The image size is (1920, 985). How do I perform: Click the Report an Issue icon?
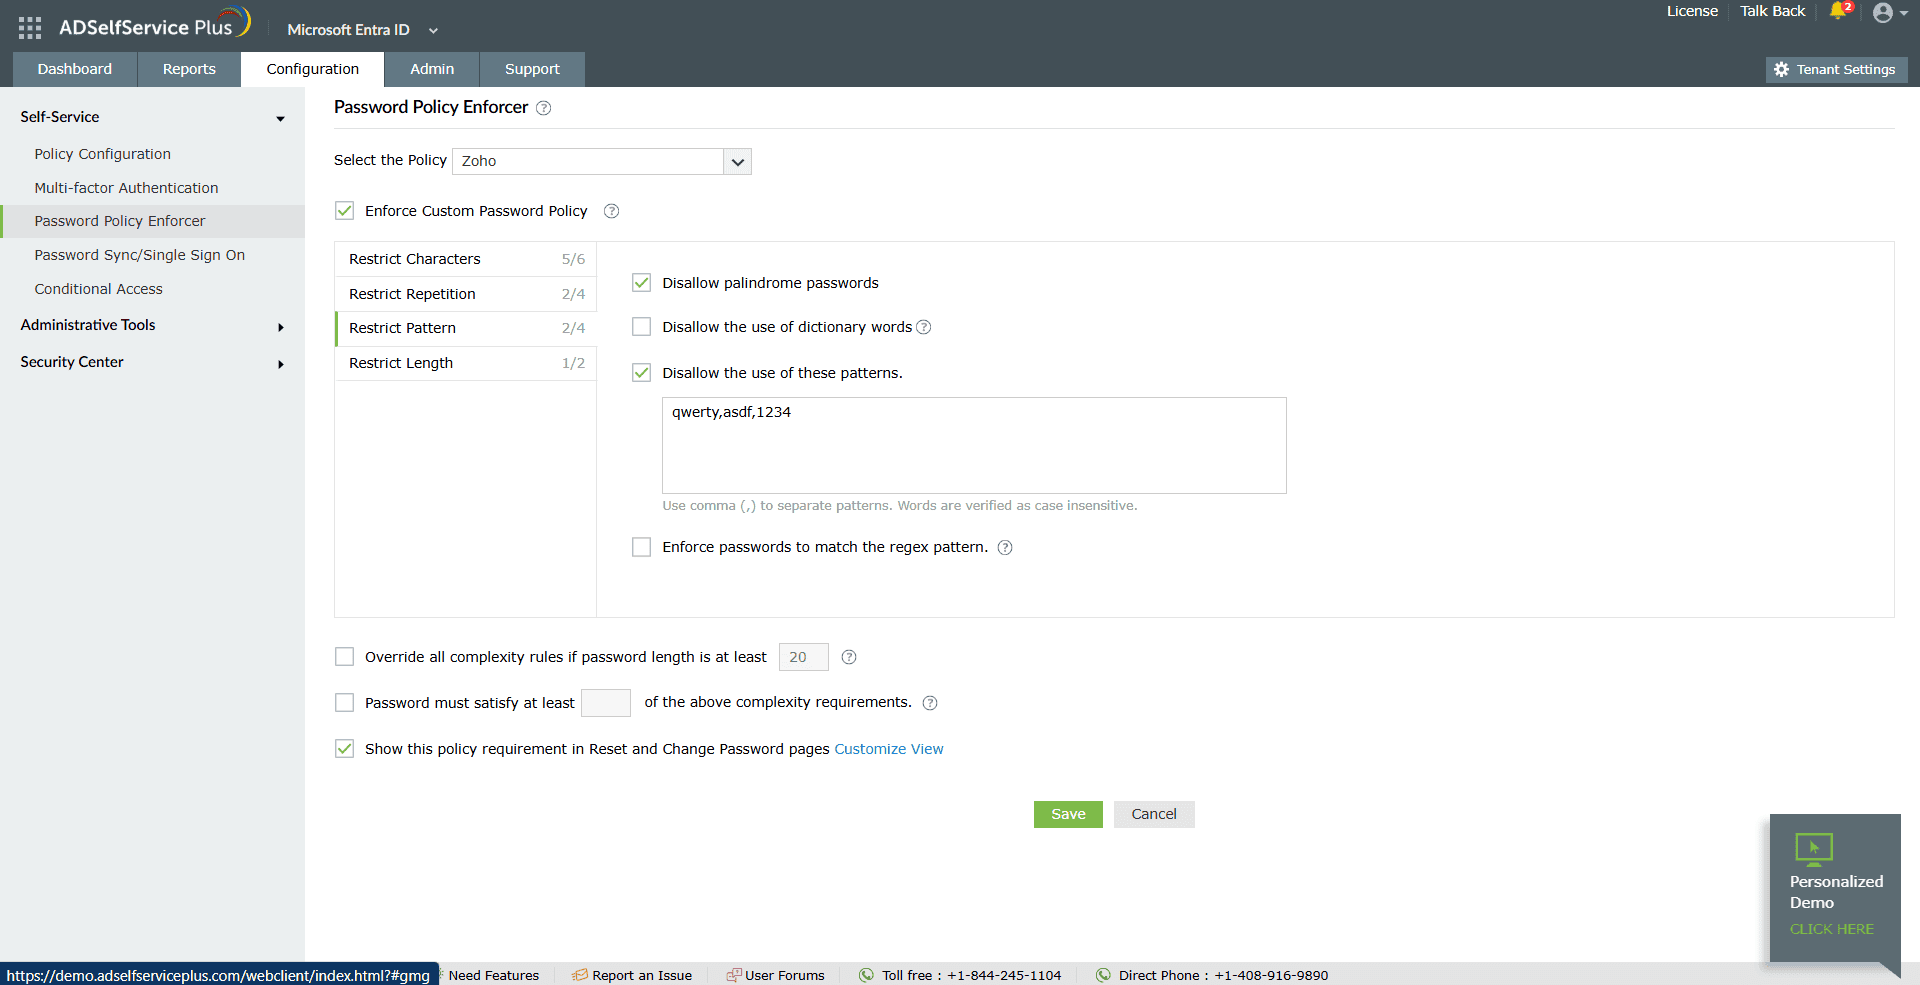pyautogui.click(x=580, y=975)
